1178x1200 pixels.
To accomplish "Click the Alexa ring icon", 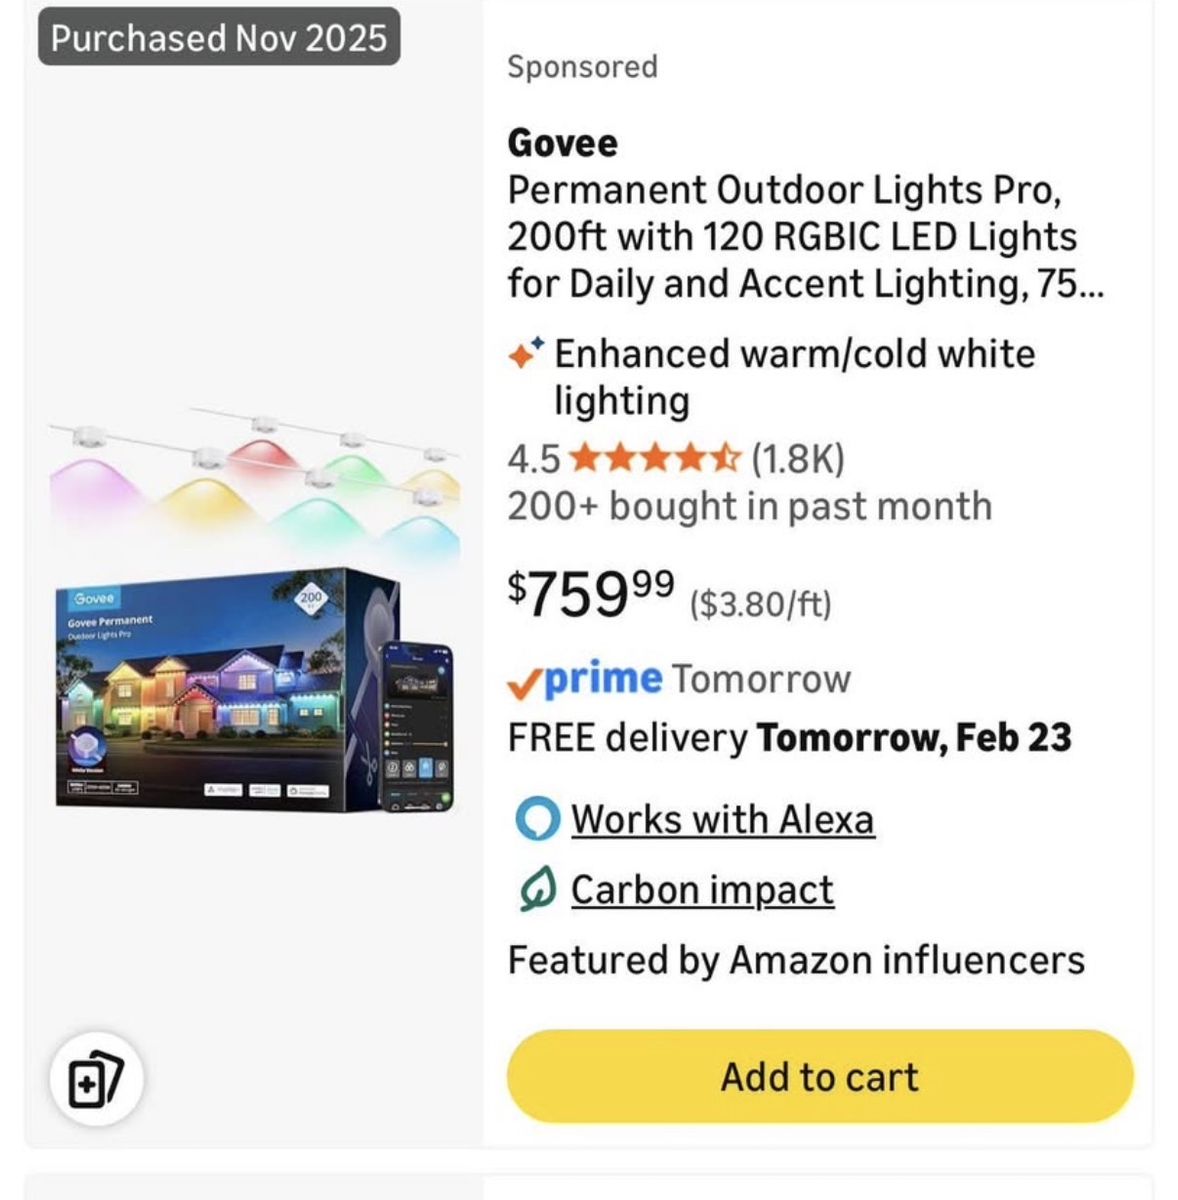I will point(537,820).
